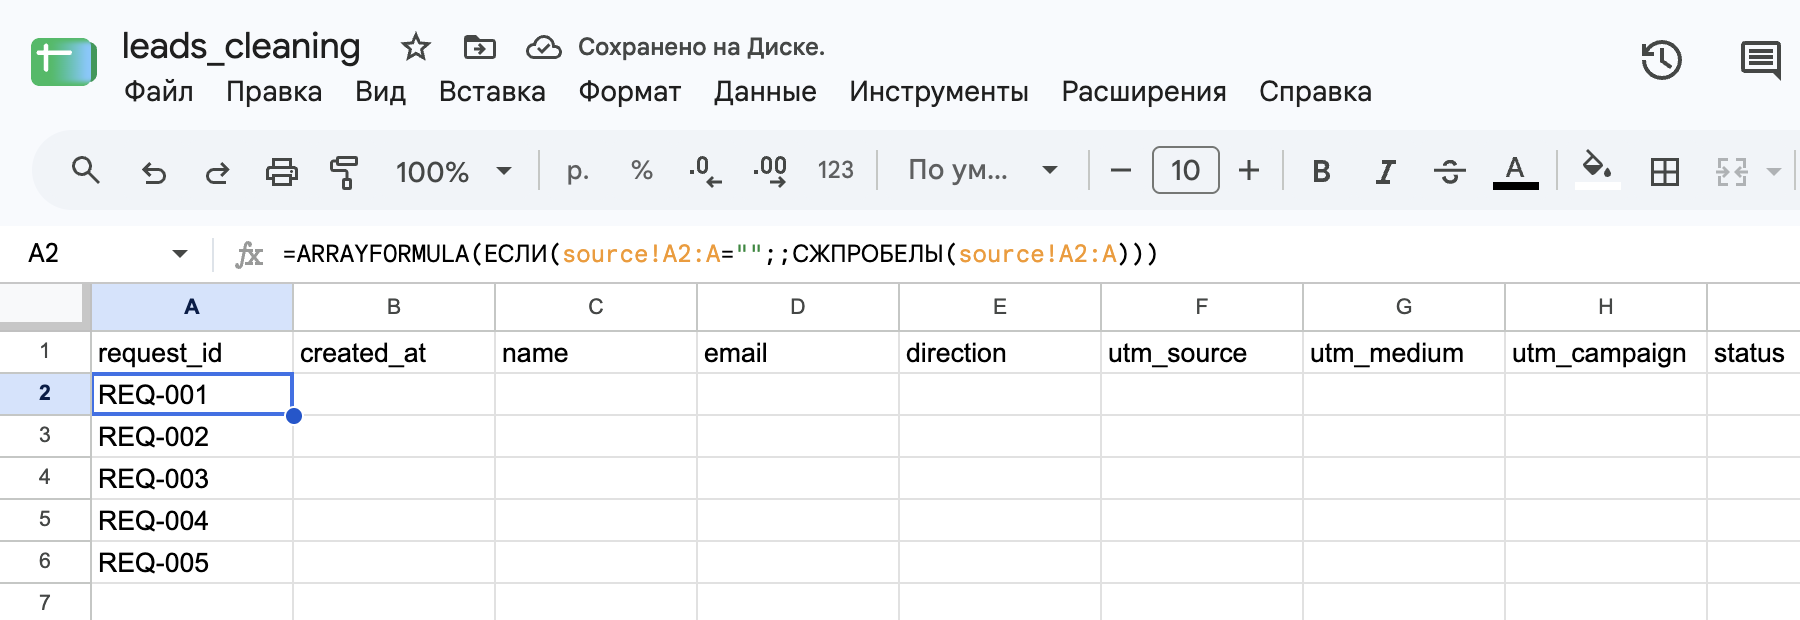Decrease font size with minus button
The image size is (1800, 620).
(1121, 171)
